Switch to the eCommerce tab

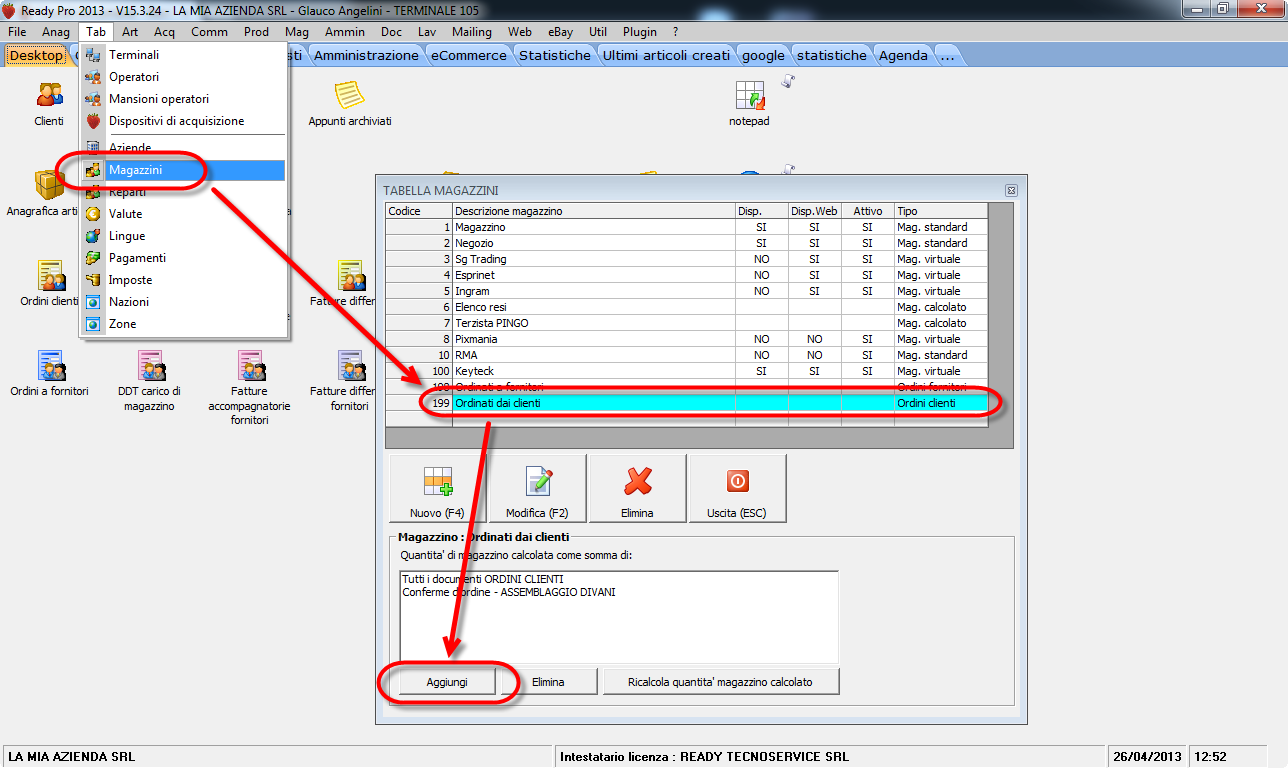tap(469, 55)
